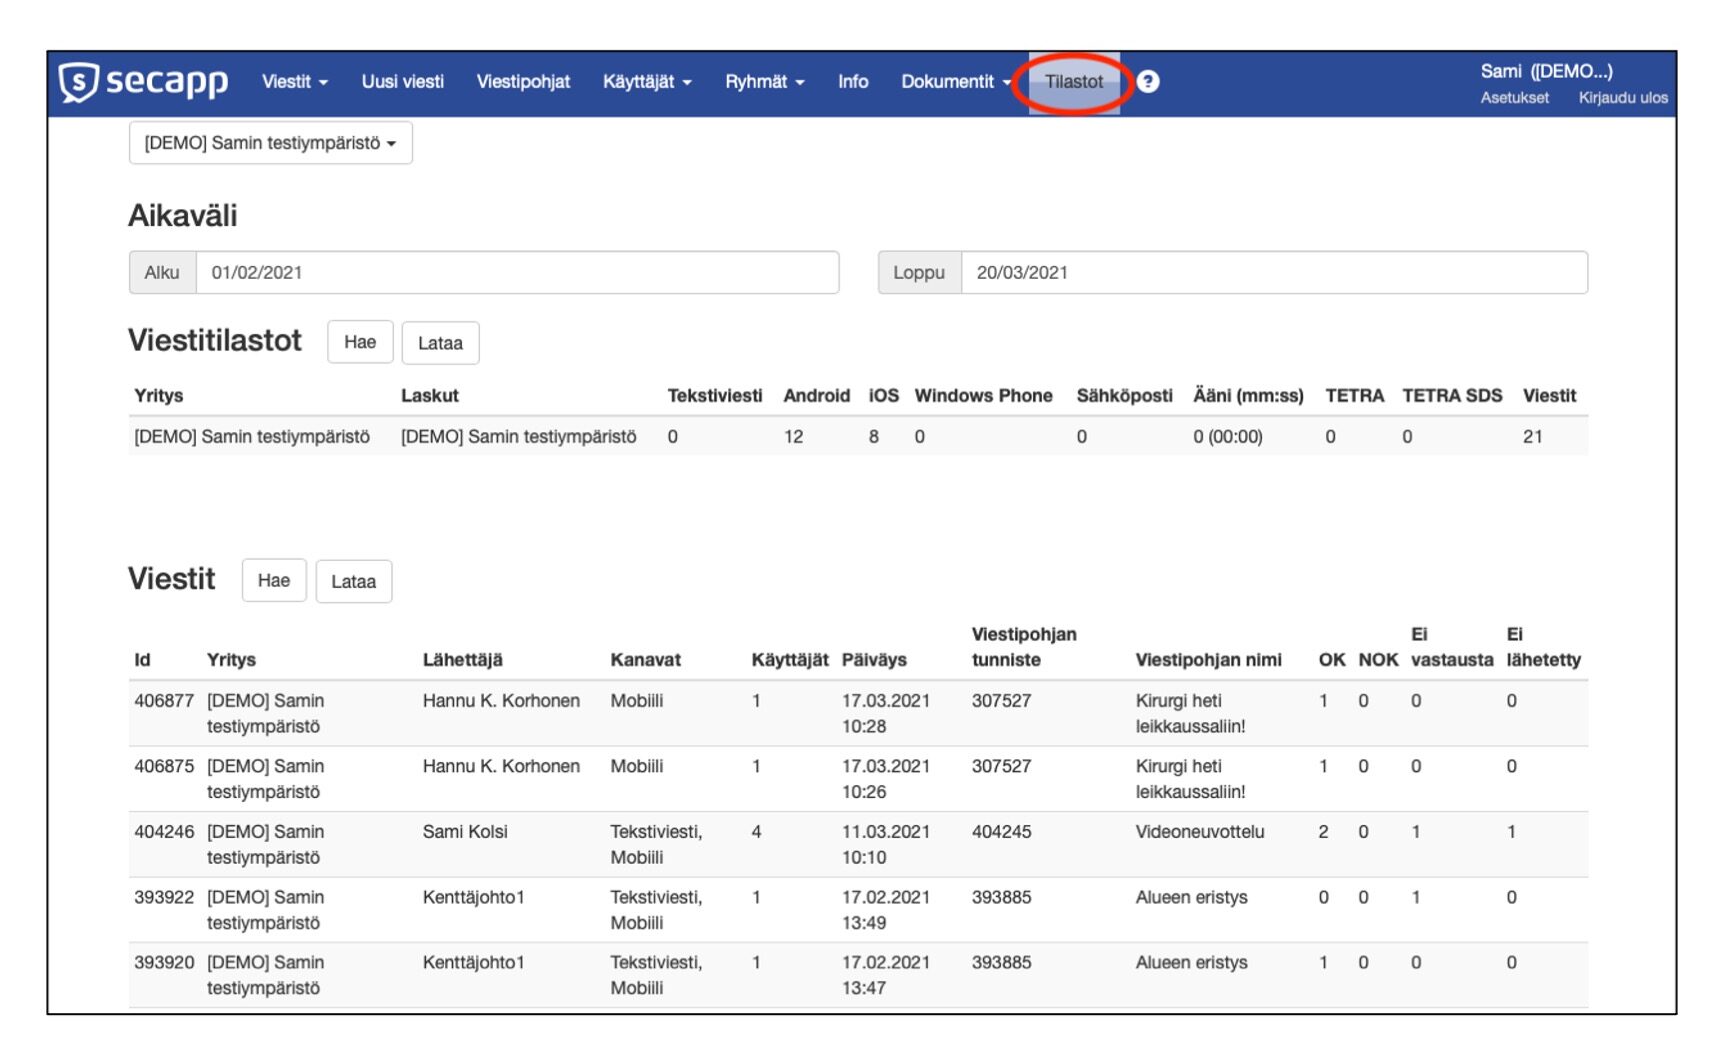The width and height of the screenshot is (1727, 1054).
Task: Download messages with Viestit Lataa button
Action: [x=354, y=582]
